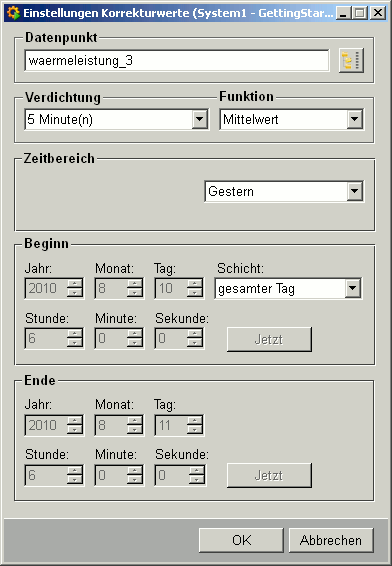Confirm settings with OK button

tap(241, 540)
